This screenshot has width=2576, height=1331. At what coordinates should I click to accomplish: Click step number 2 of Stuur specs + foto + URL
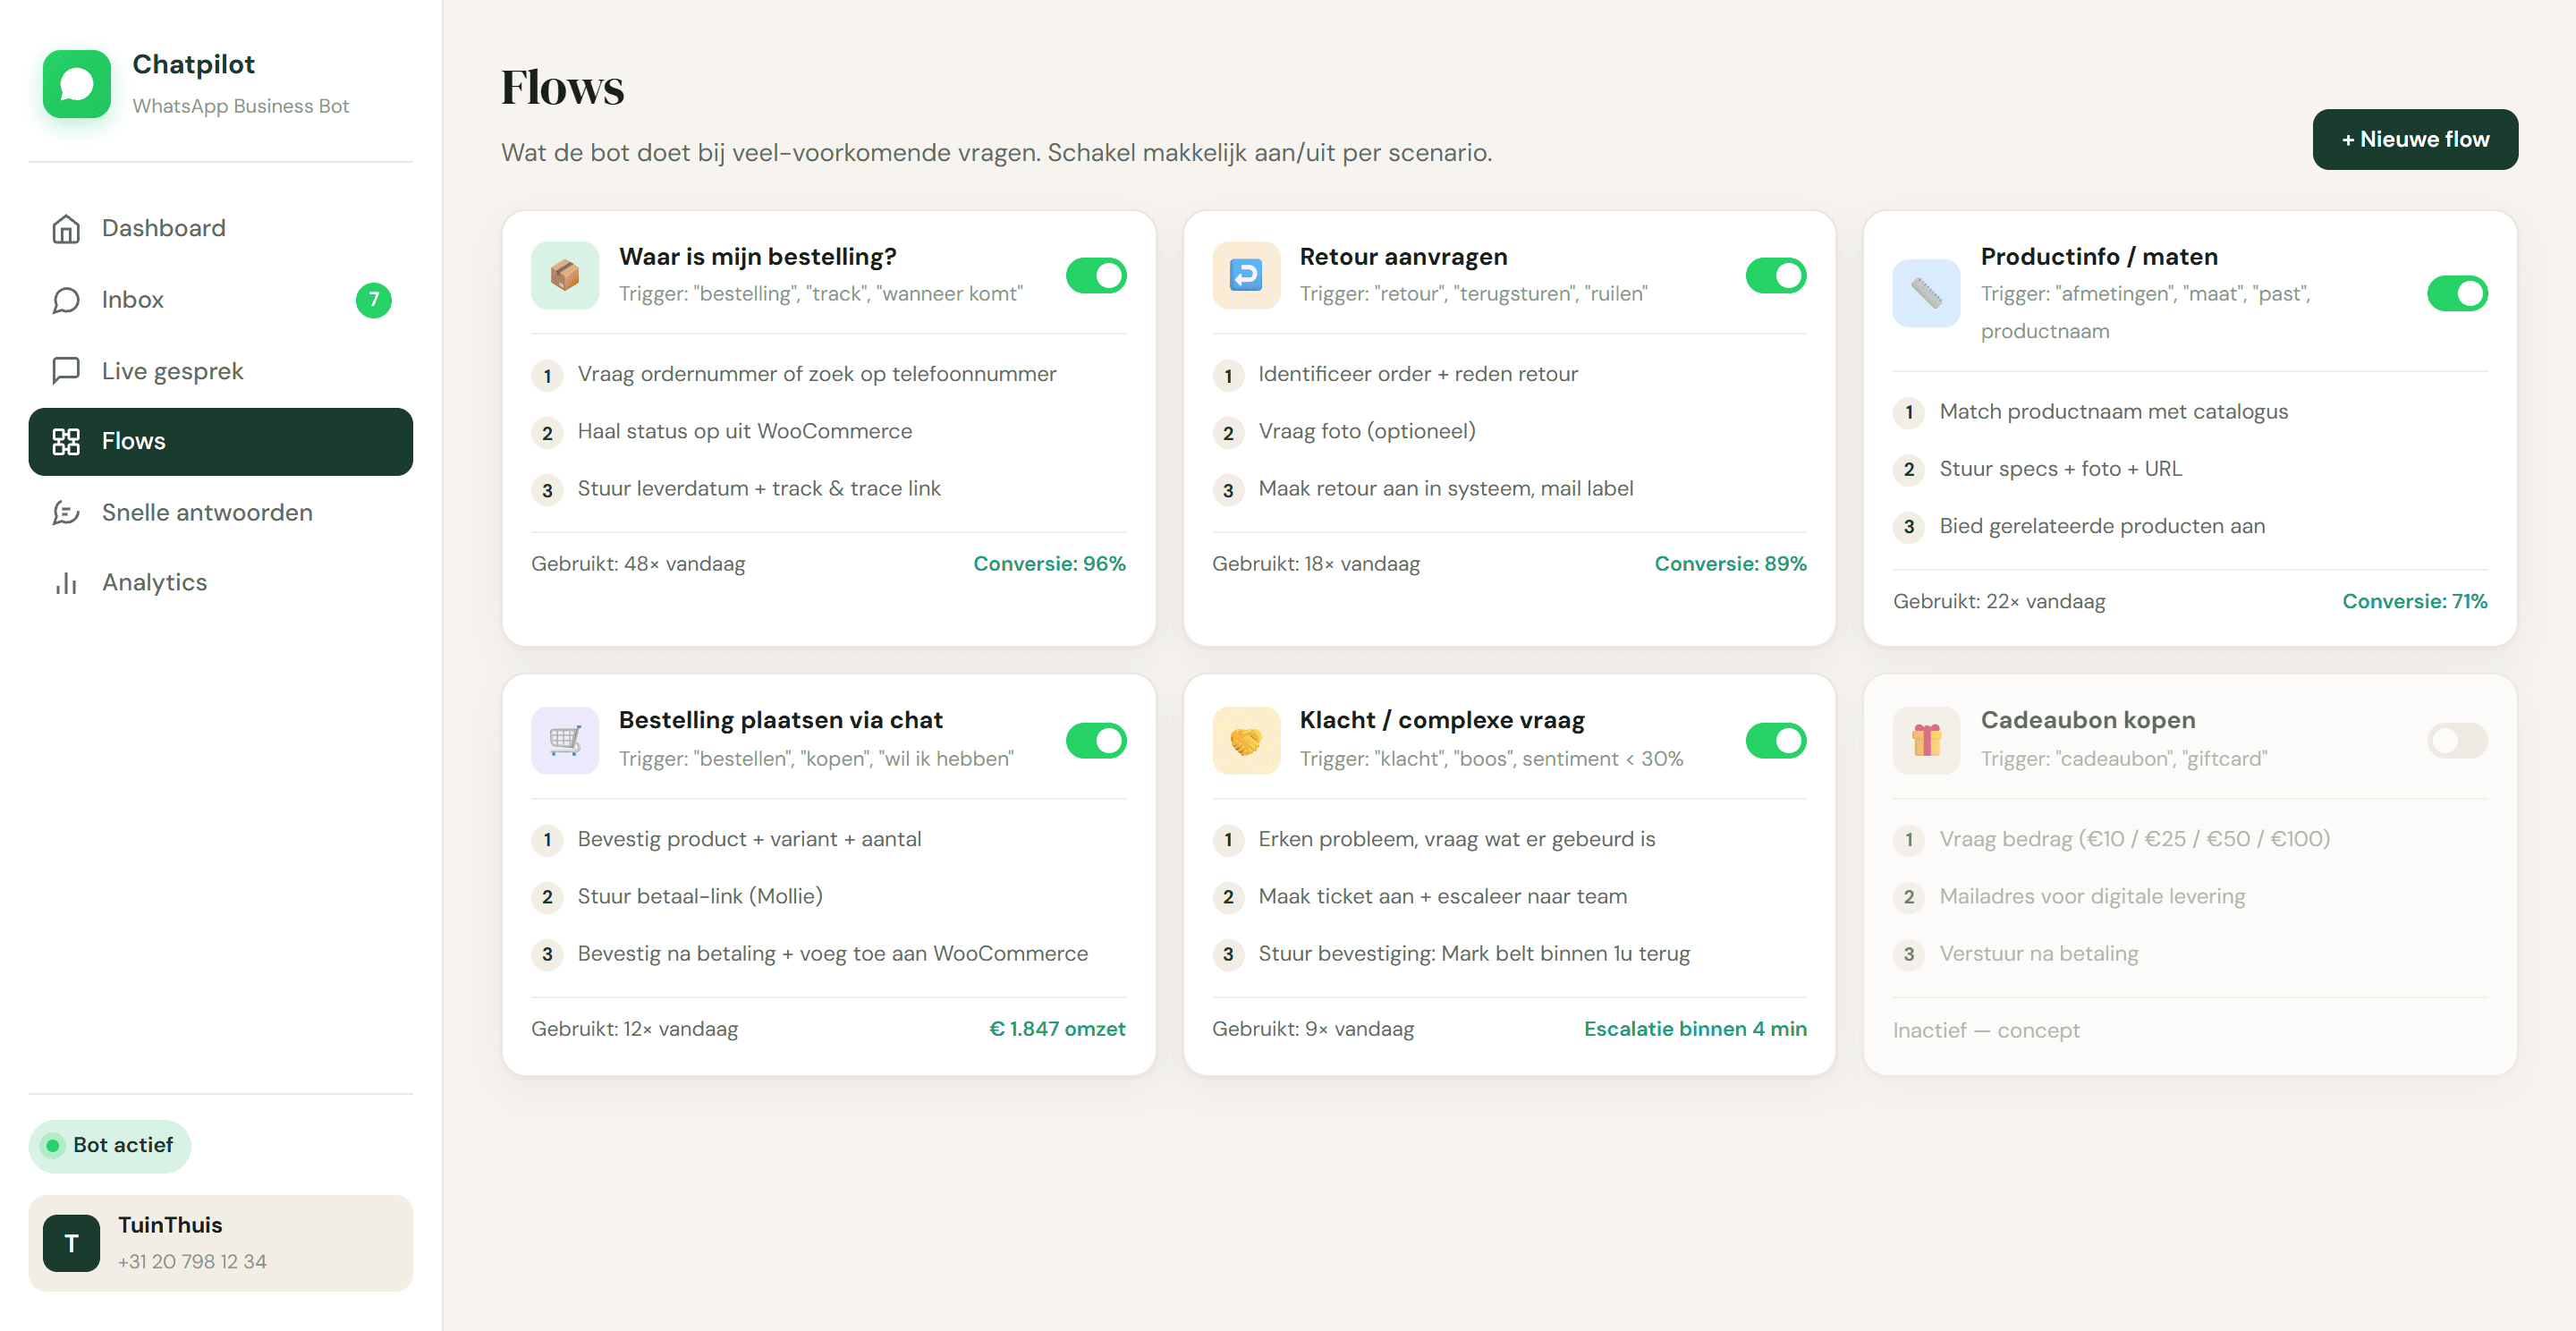[x=1908, y=470]
